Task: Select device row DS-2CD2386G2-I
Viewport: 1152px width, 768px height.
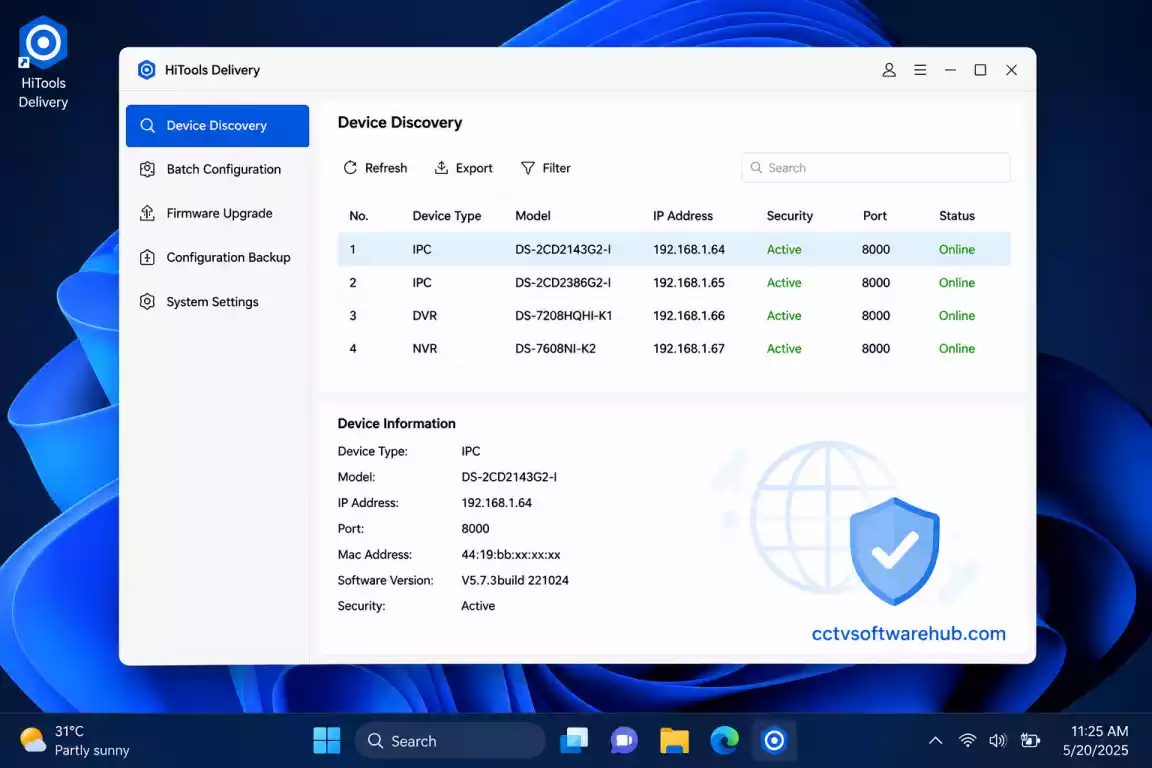Action: [674, 282]
